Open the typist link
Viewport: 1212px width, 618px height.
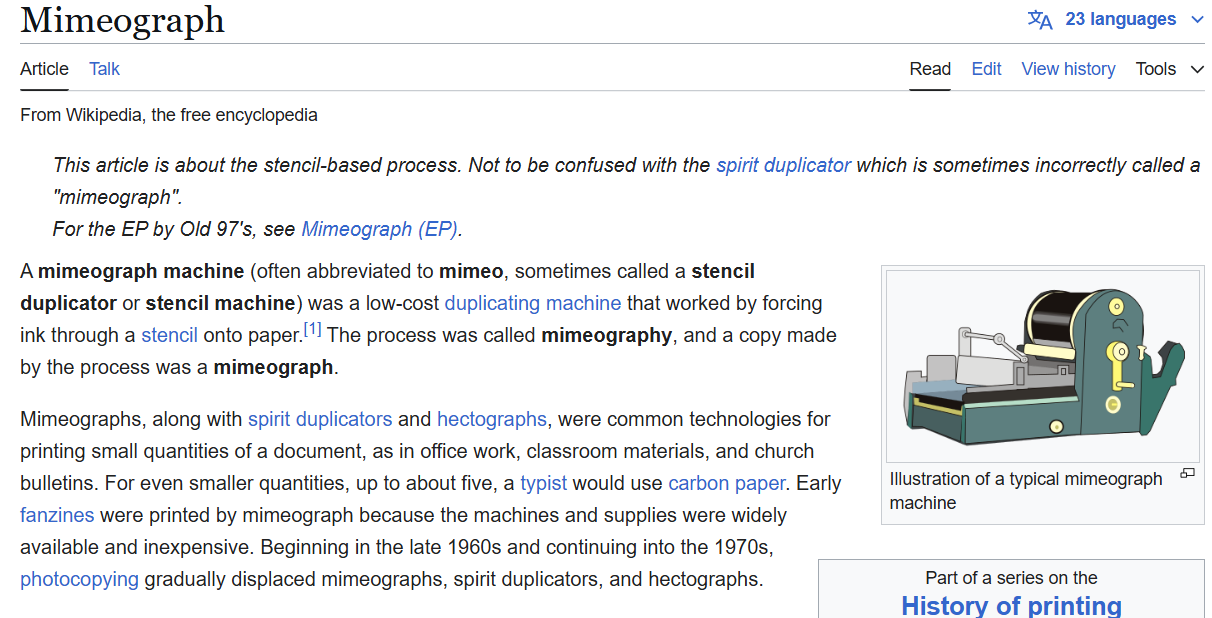(543, 483)
